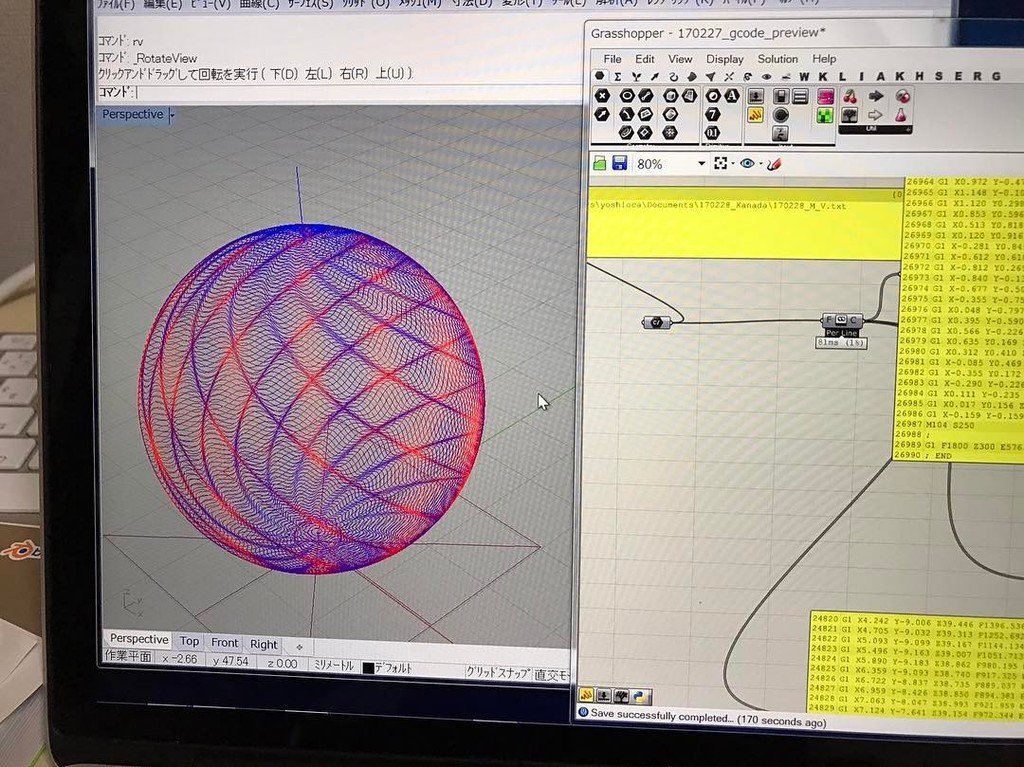The image size is (1024, 767).
Task: Open the Perspective viewport title dropdown arrow
Action: click(x=172, y=116)
